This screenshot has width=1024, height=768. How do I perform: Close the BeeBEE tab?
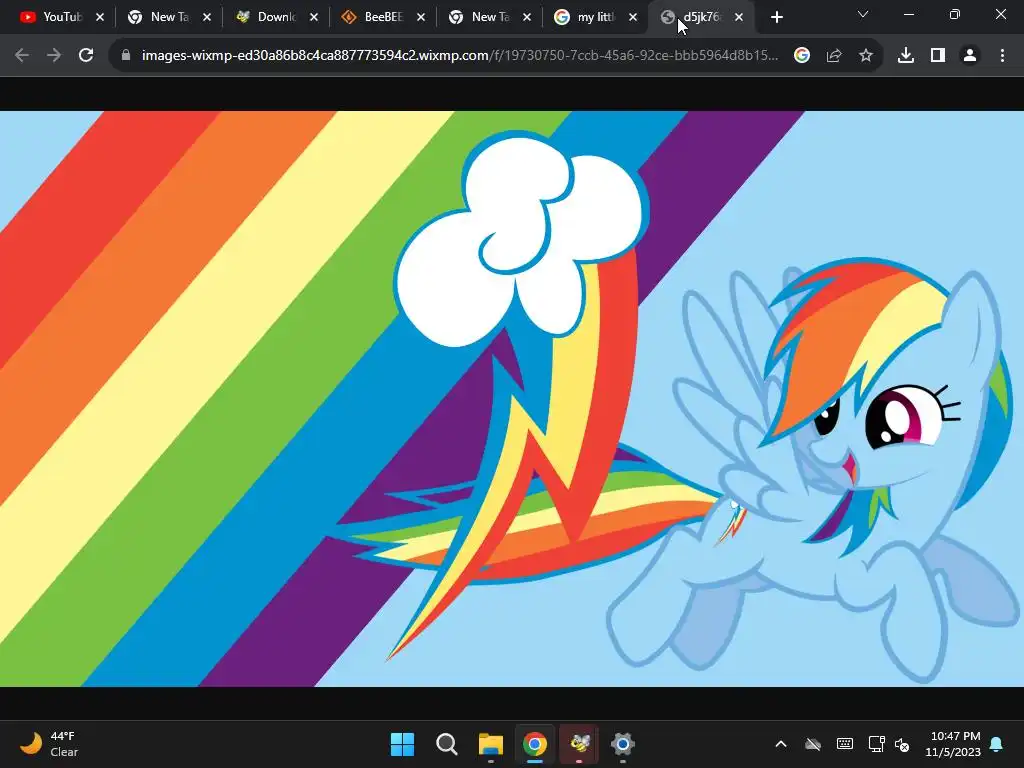tap(421, 18)
